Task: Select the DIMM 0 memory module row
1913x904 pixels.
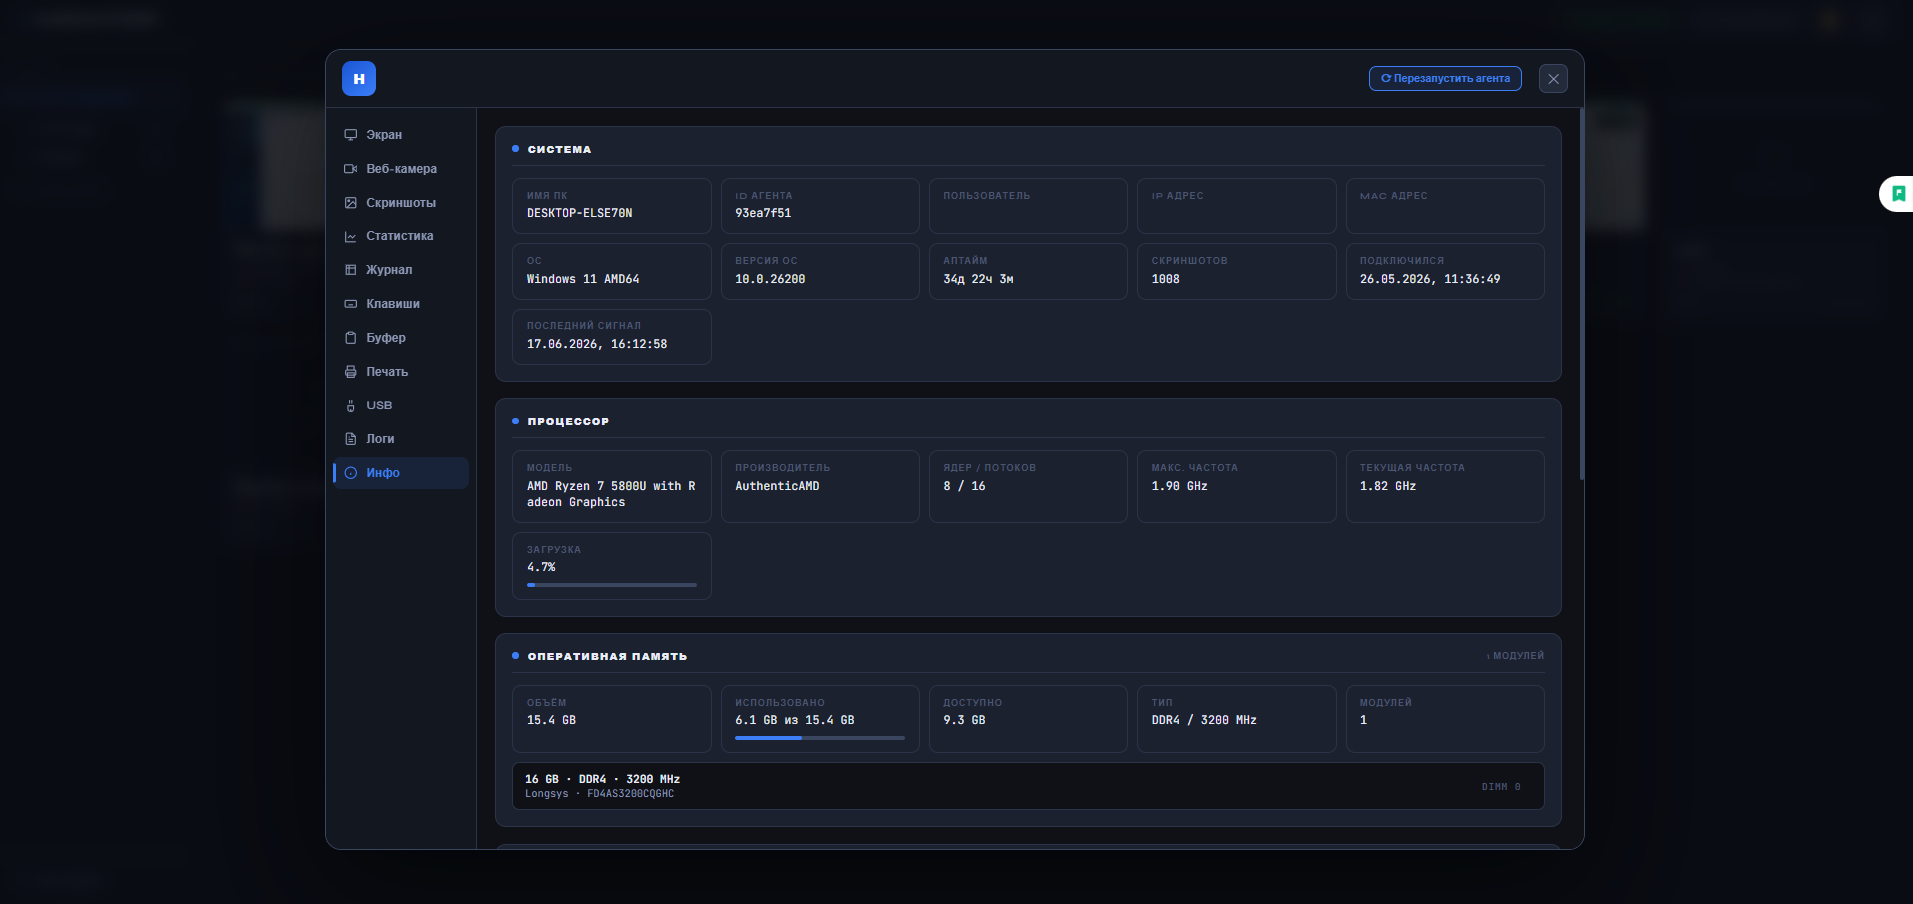Action: click(1028, 786)
